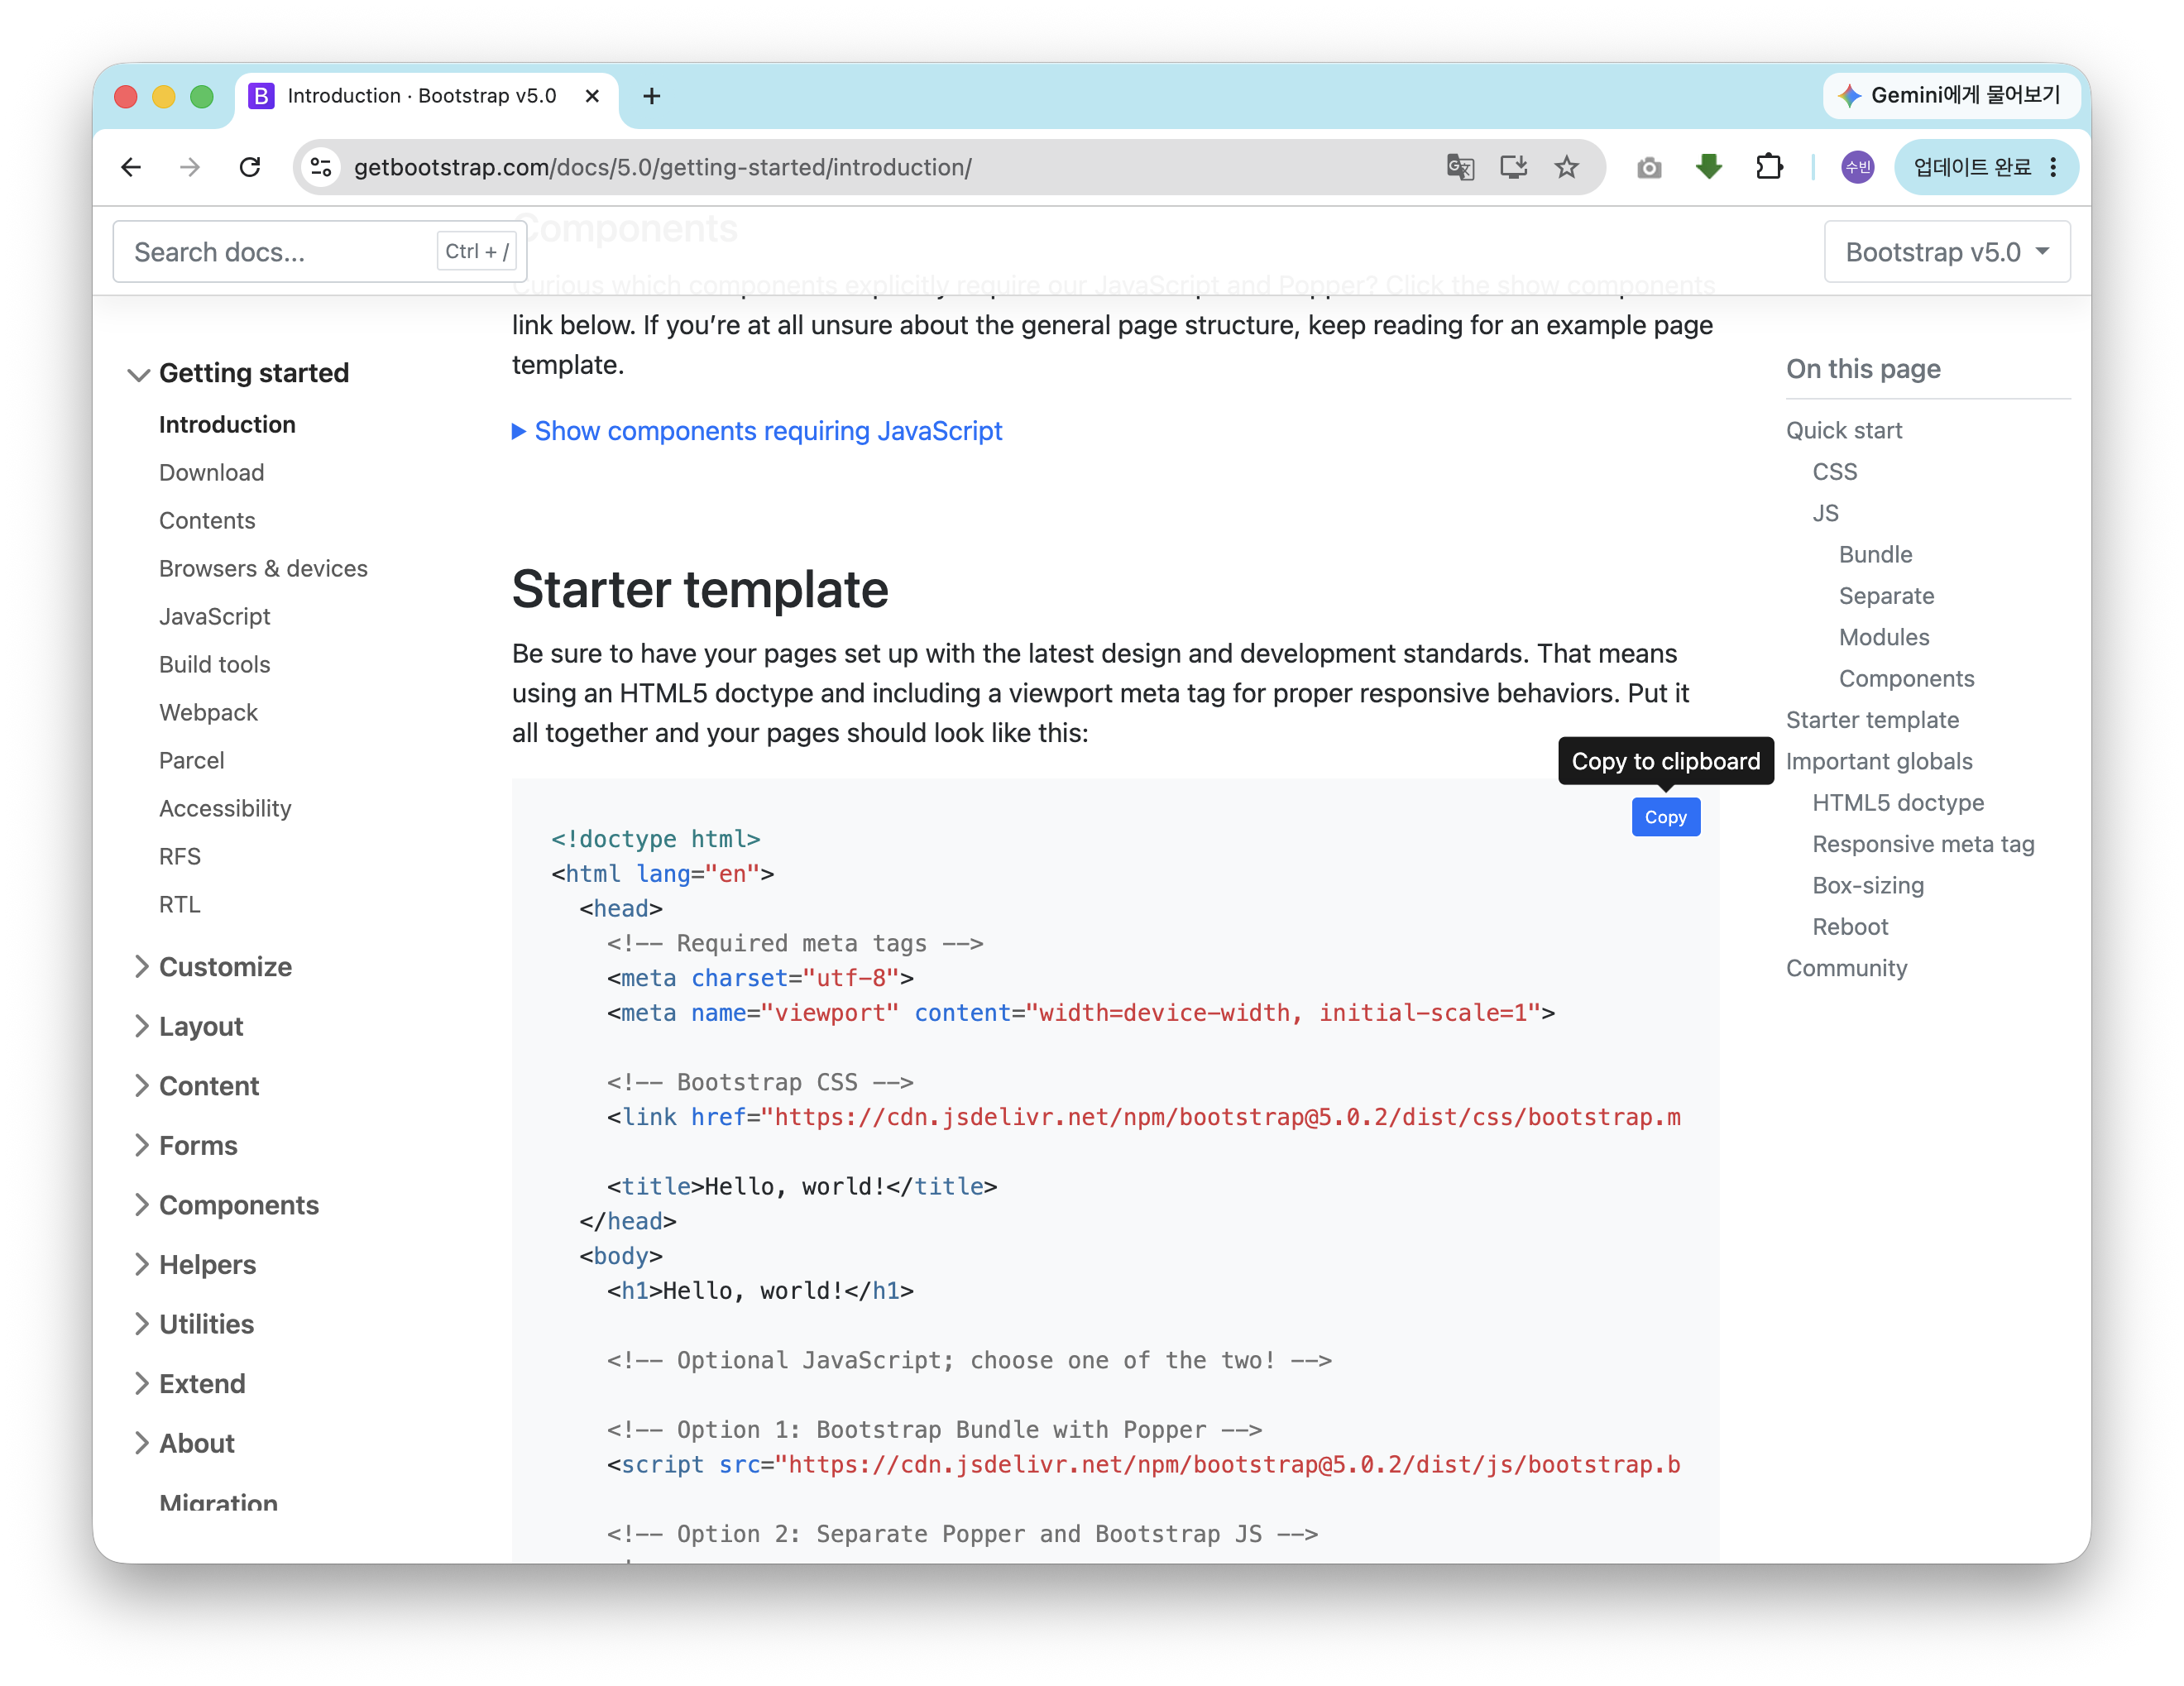Expand the Layout section
Viewport: 2184px width, 1686px height.
[188, 1027]
